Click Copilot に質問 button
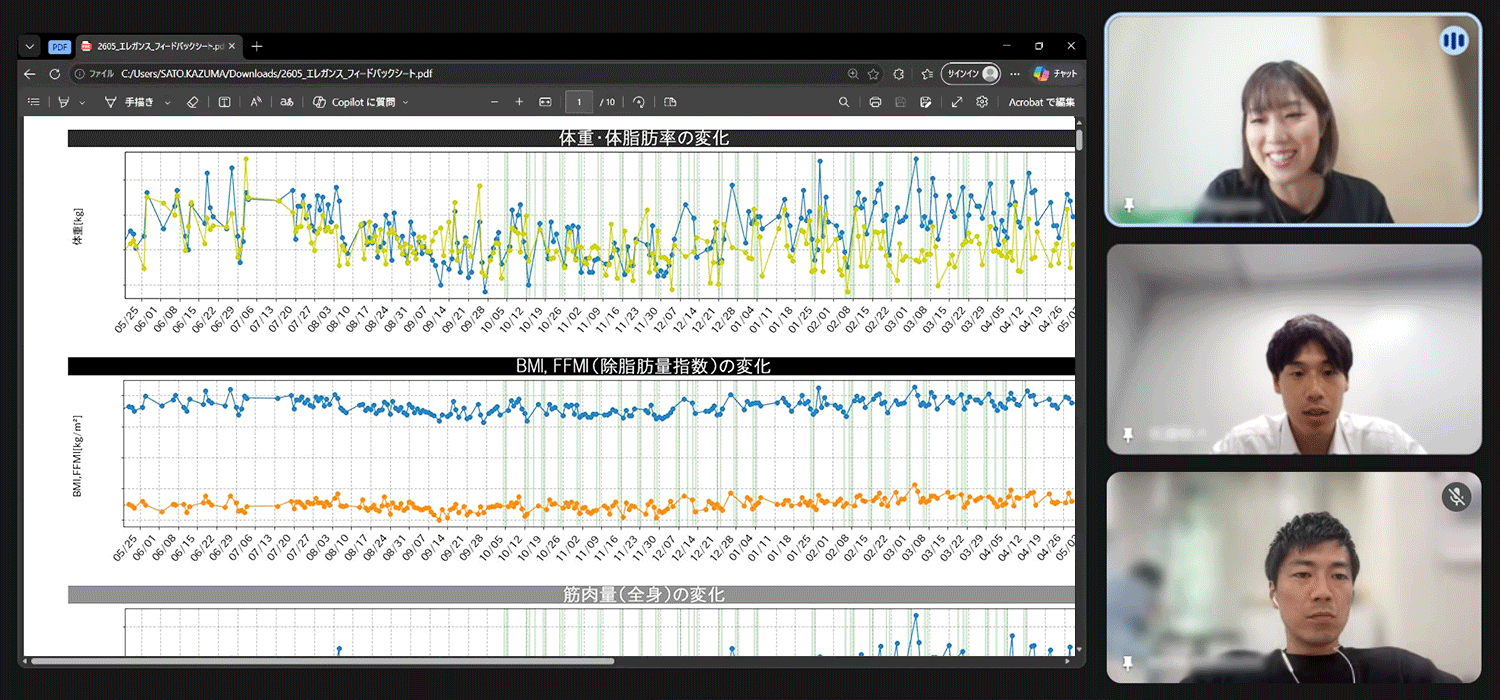Image resolution: width=1500 pixels, height=700 pixels. click(x=354, y=102)
